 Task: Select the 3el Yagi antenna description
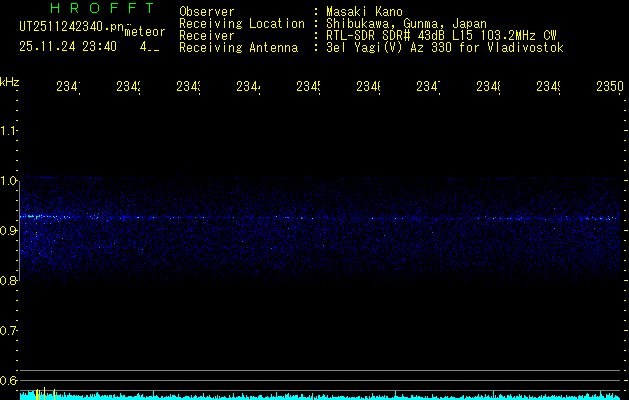pyautogui.click(x=444, y=47)
